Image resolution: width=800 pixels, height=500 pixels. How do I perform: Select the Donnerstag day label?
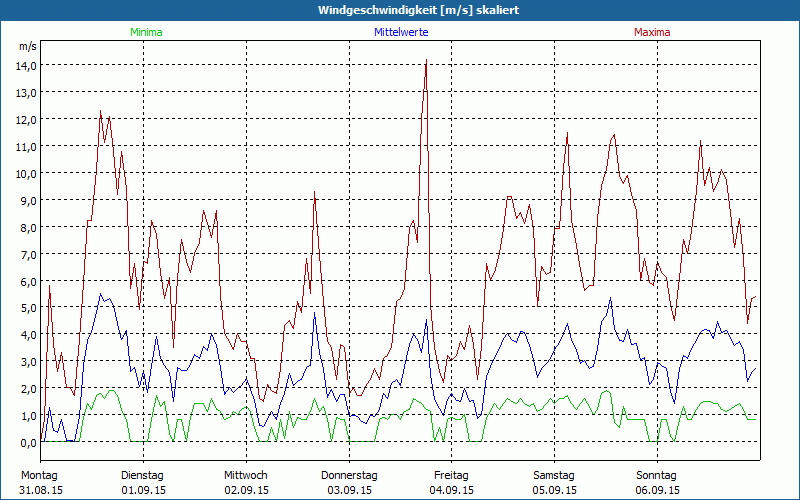point(349,475)
